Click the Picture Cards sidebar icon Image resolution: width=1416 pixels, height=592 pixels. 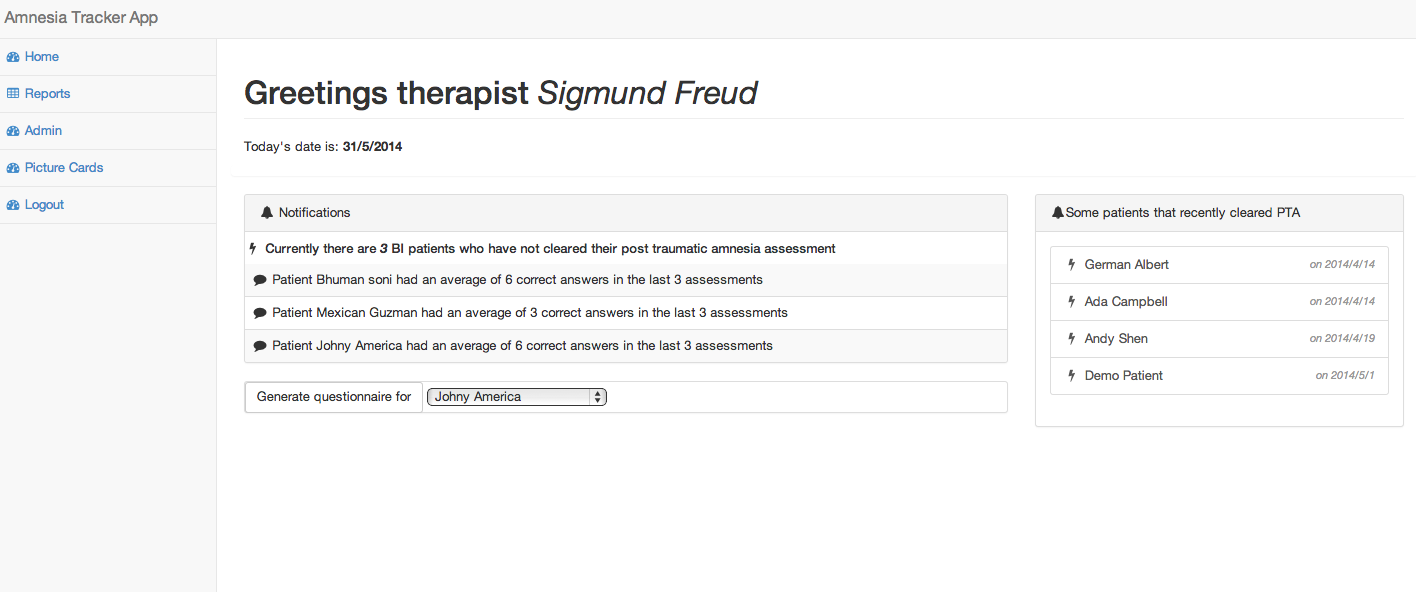tap(13, 168)
